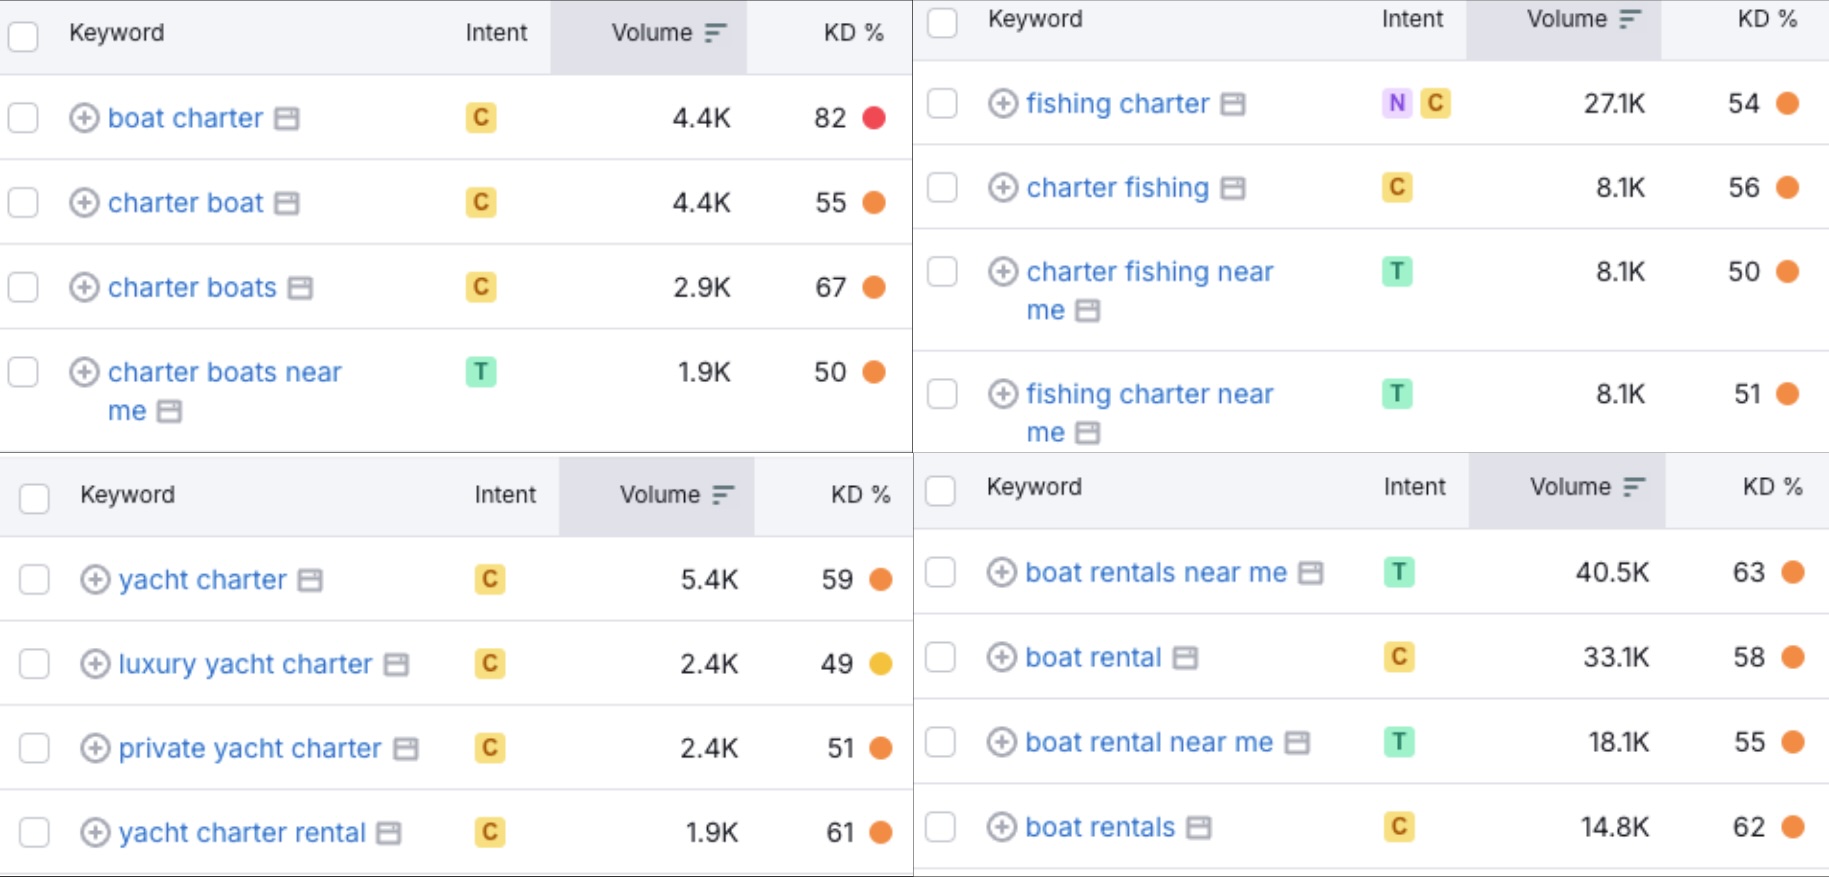Viewport: 1829px width, 877px height.
Task: Open the SERP icon next to yacht charter
Action: pos(310,580)
